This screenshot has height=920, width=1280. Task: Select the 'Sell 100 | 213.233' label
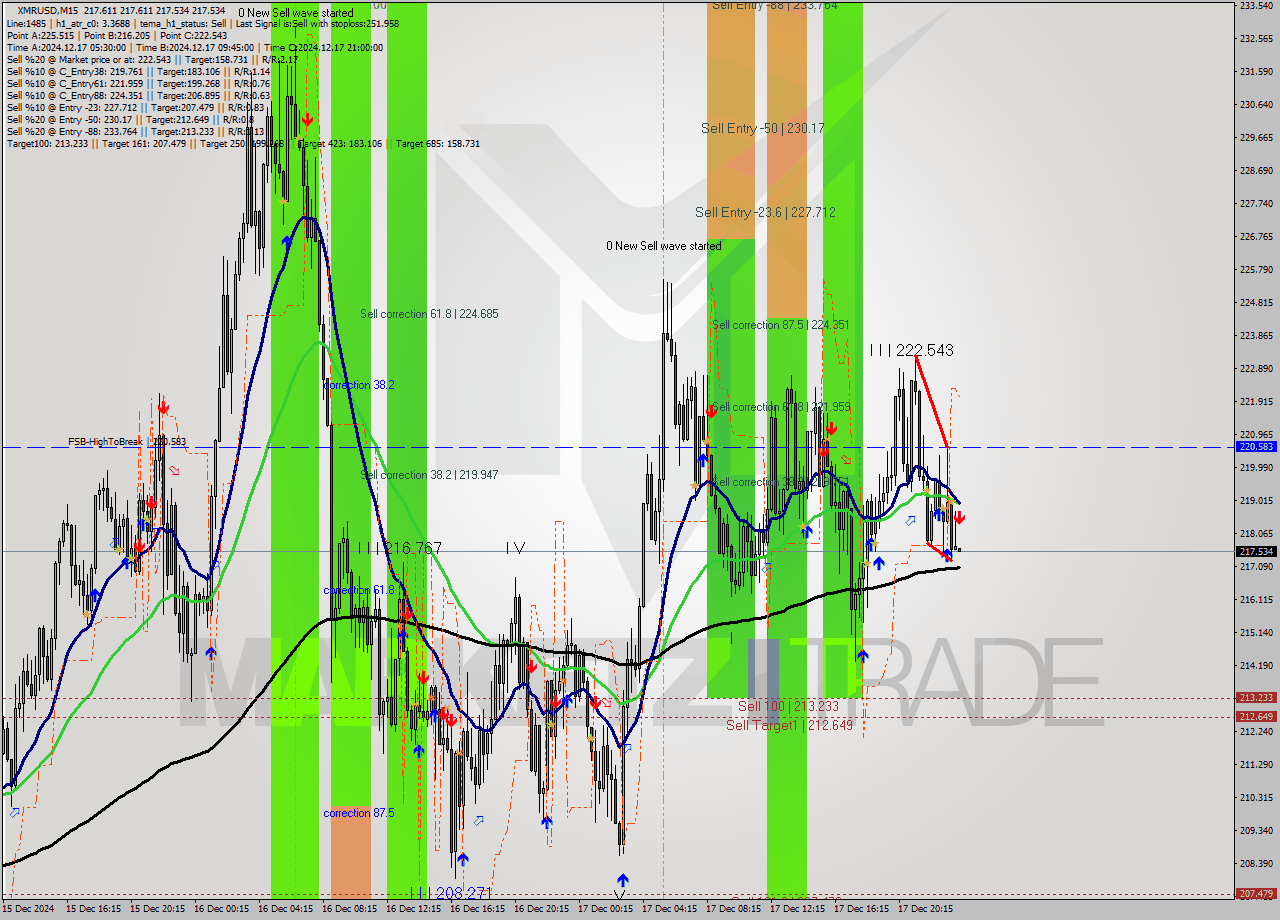788,706
